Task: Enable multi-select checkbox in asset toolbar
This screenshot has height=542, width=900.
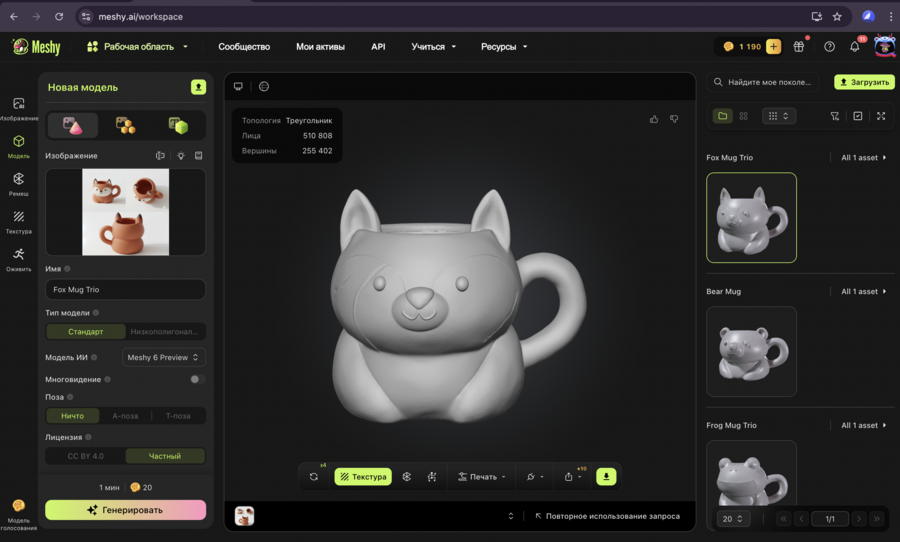Action: pos(858,116)
